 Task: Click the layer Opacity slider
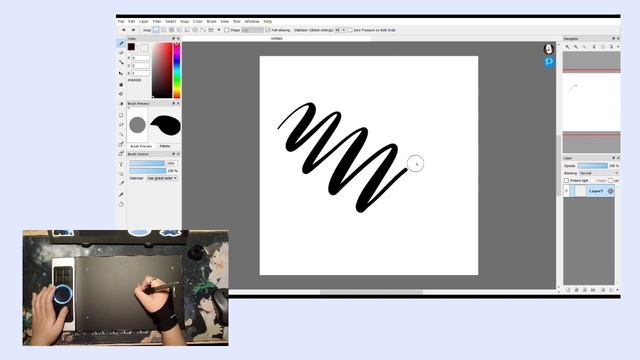(593, 166)
